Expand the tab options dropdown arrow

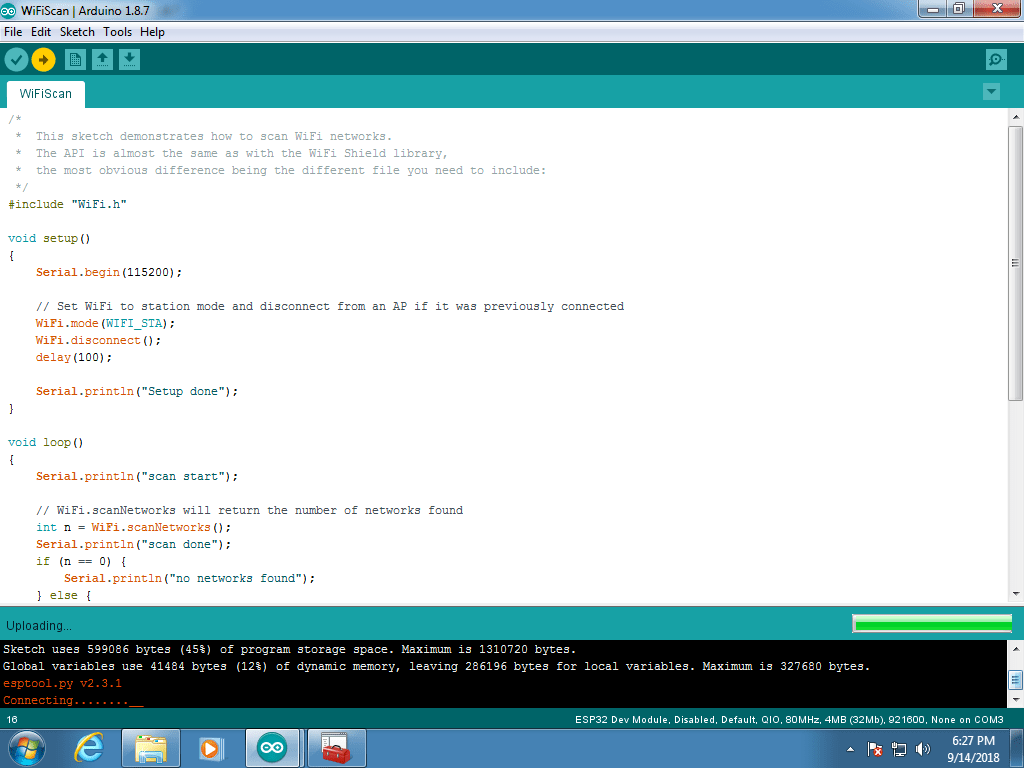pyautogui.click(x=991, y=92)
